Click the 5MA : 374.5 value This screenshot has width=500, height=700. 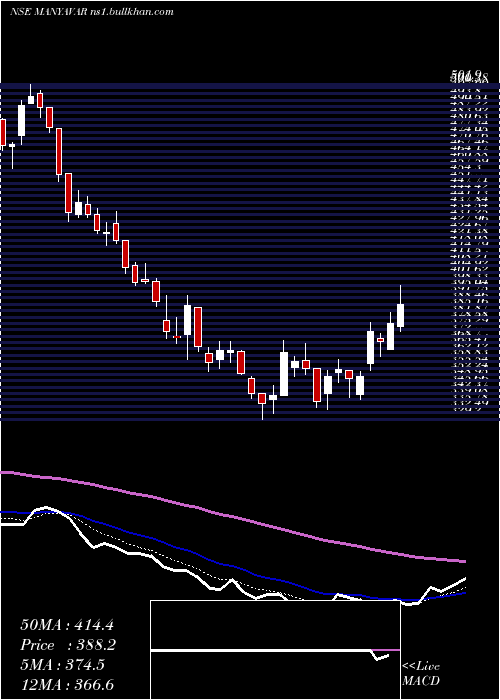point(62,665)
